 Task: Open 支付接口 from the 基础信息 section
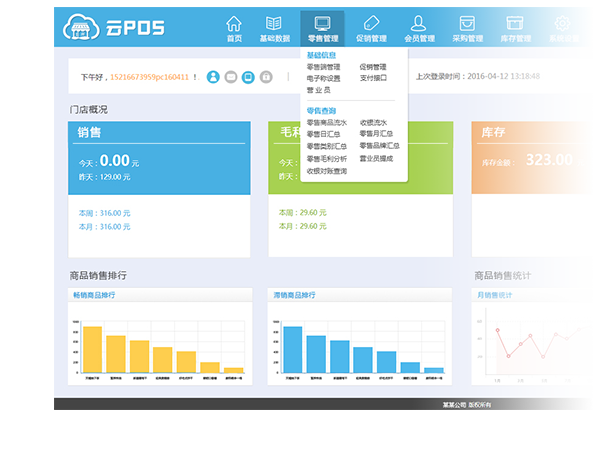tap(372, 78)
